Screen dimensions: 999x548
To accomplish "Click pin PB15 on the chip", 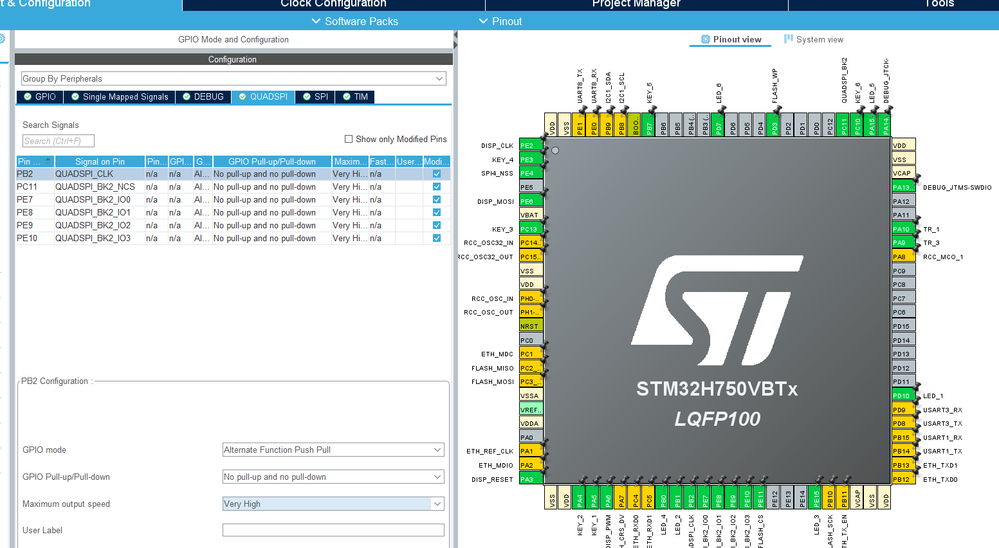I will pyautogui.click(x=903, y=438).
